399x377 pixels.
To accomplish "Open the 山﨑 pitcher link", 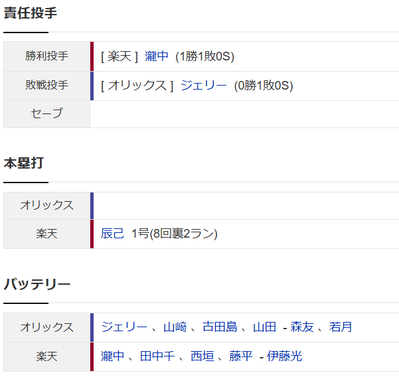I will (x=175, y=327).
